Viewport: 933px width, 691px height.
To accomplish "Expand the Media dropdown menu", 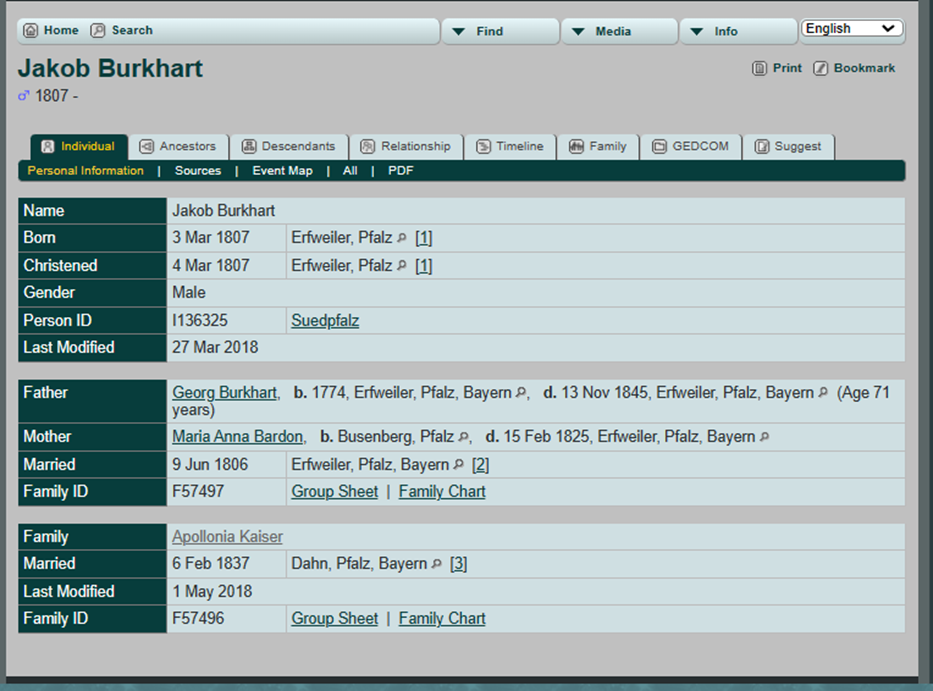I will click(x=619, y=31).
